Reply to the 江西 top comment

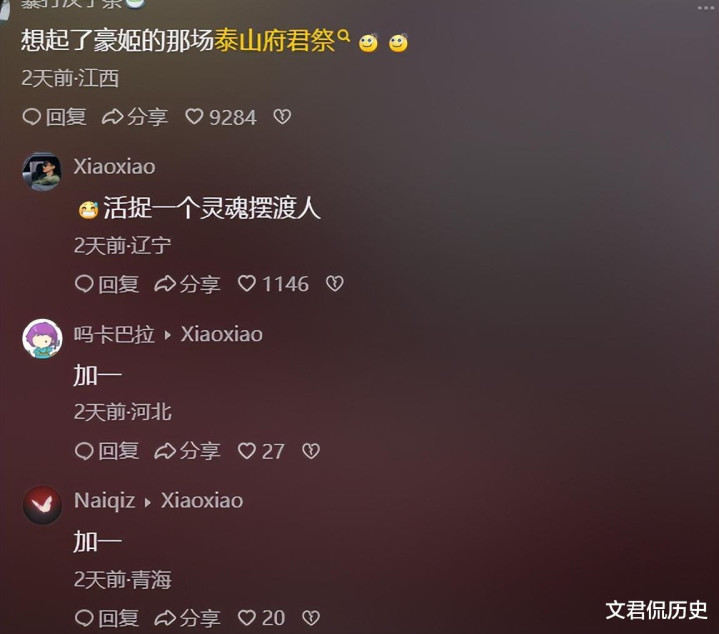tap(54, 117)
